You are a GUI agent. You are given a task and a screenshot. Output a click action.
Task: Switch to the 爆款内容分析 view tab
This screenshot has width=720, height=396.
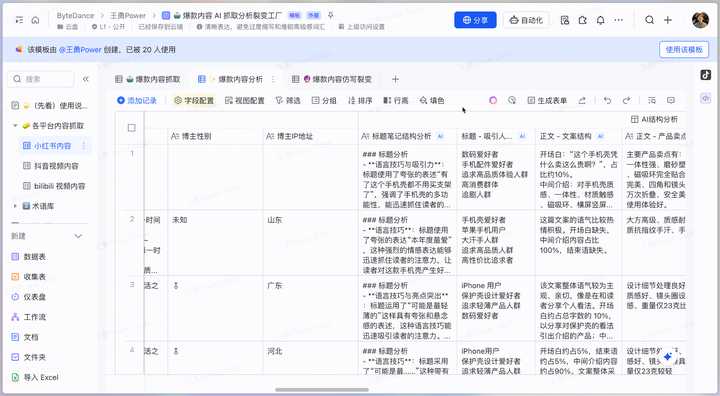tap(230, 79)
